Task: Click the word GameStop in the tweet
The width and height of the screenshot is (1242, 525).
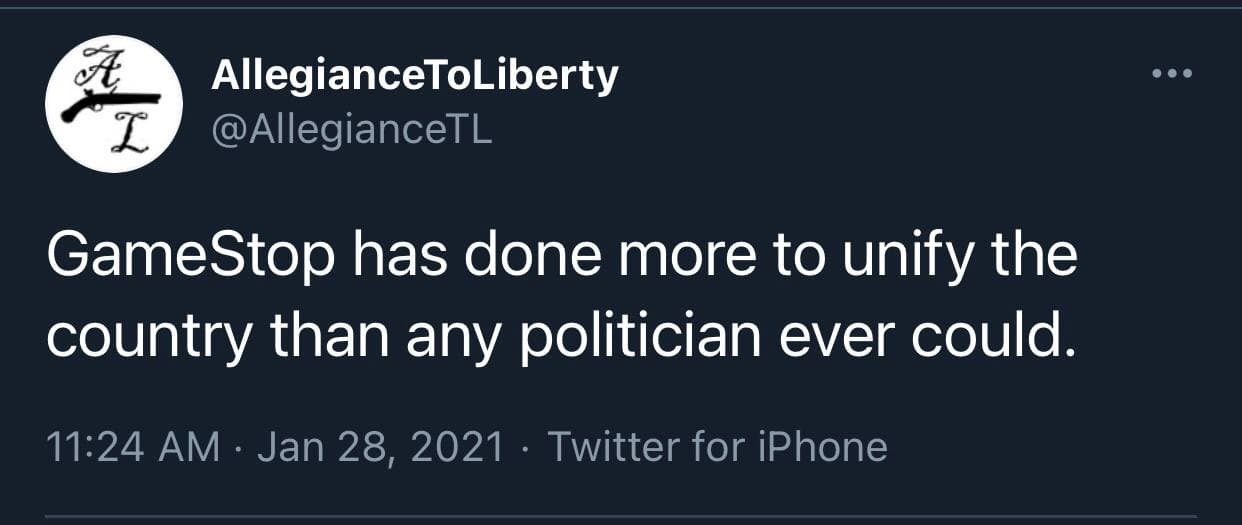Action: point(190,257)
